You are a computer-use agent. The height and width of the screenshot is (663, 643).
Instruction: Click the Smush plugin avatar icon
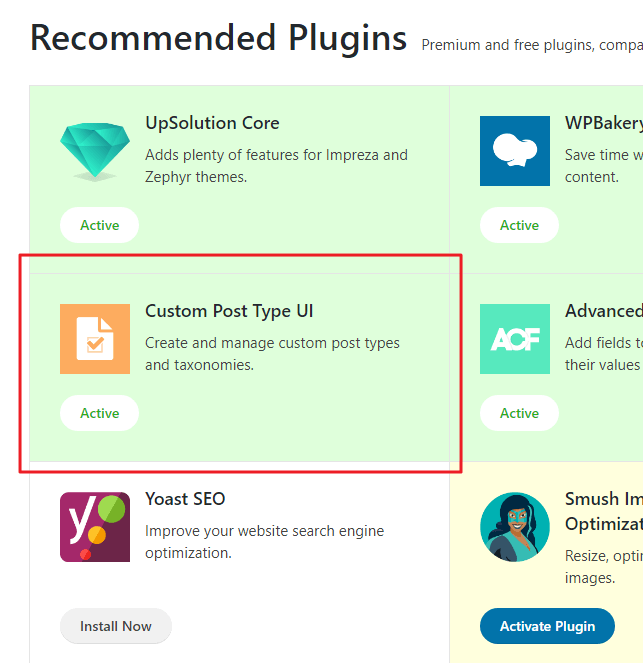pyautogui.click(x=515, y=527)
